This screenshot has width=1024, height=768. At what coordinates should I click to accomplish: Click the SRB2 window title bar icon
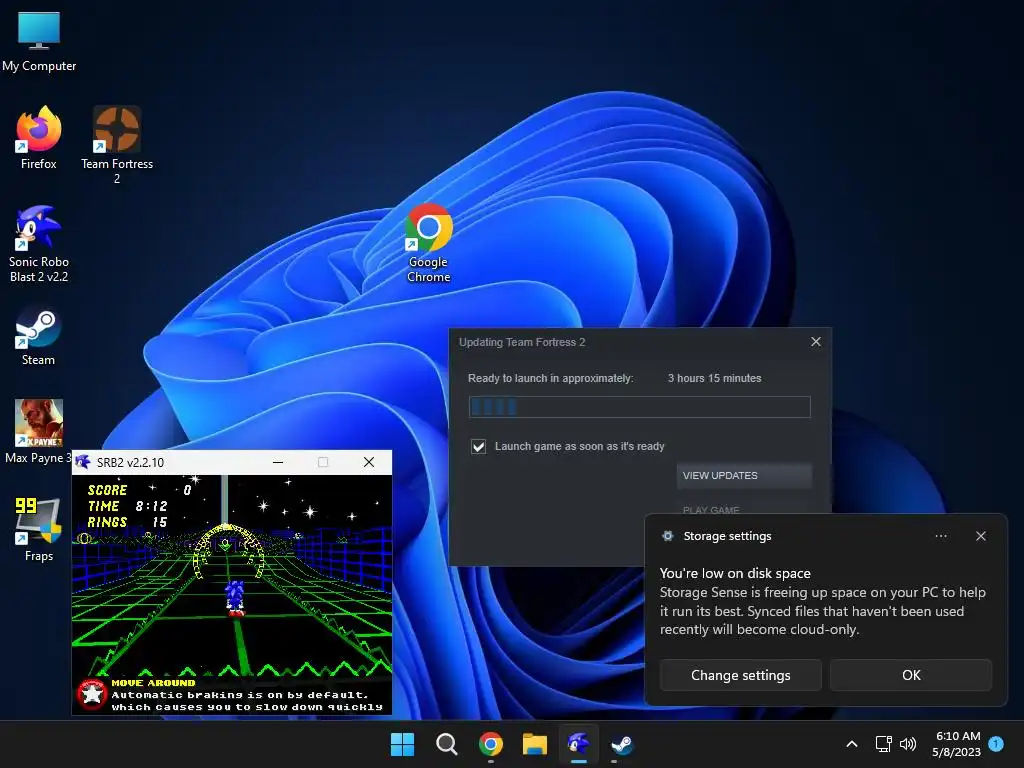pos(83,462)
